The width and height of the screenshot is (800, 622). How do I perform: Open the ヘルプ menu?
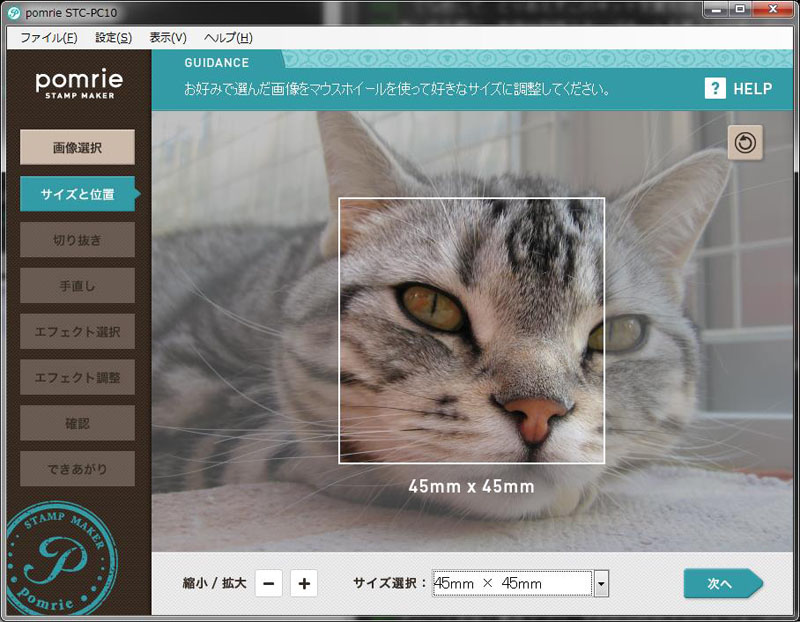pos(227,37)
